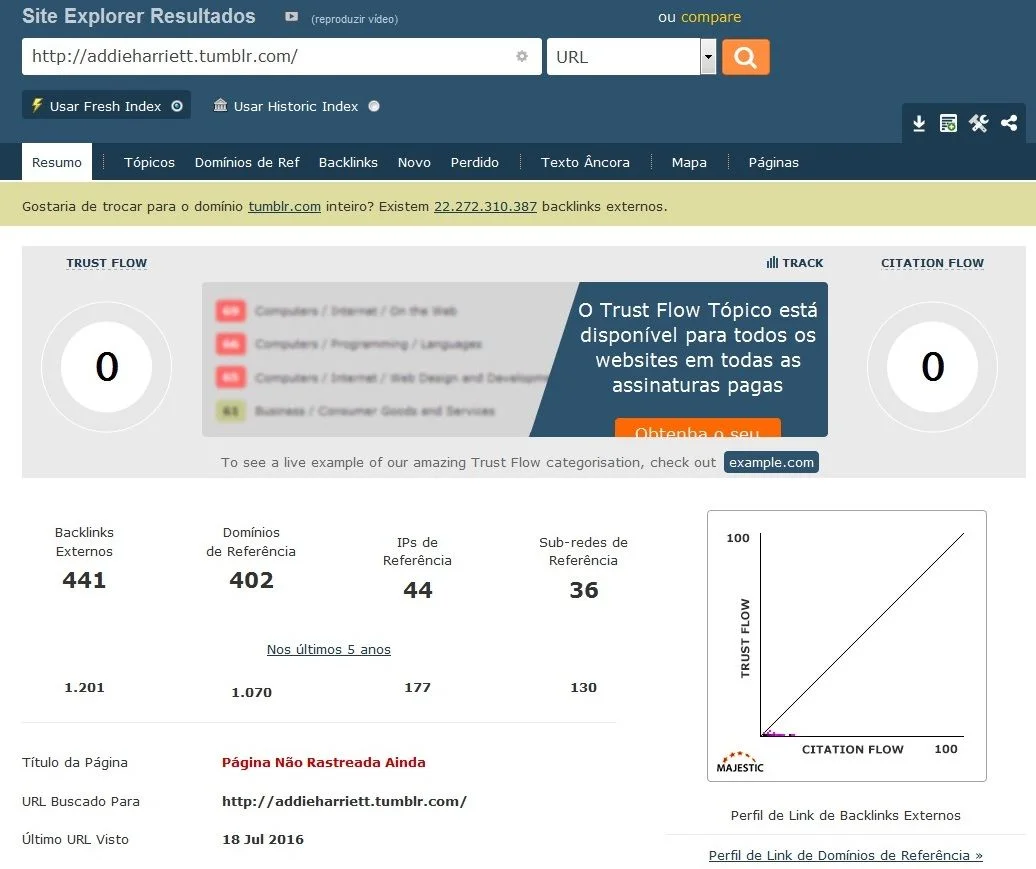Click the example.com button
The height and width of the screenshot is (869, 1036).
[771, 462]
